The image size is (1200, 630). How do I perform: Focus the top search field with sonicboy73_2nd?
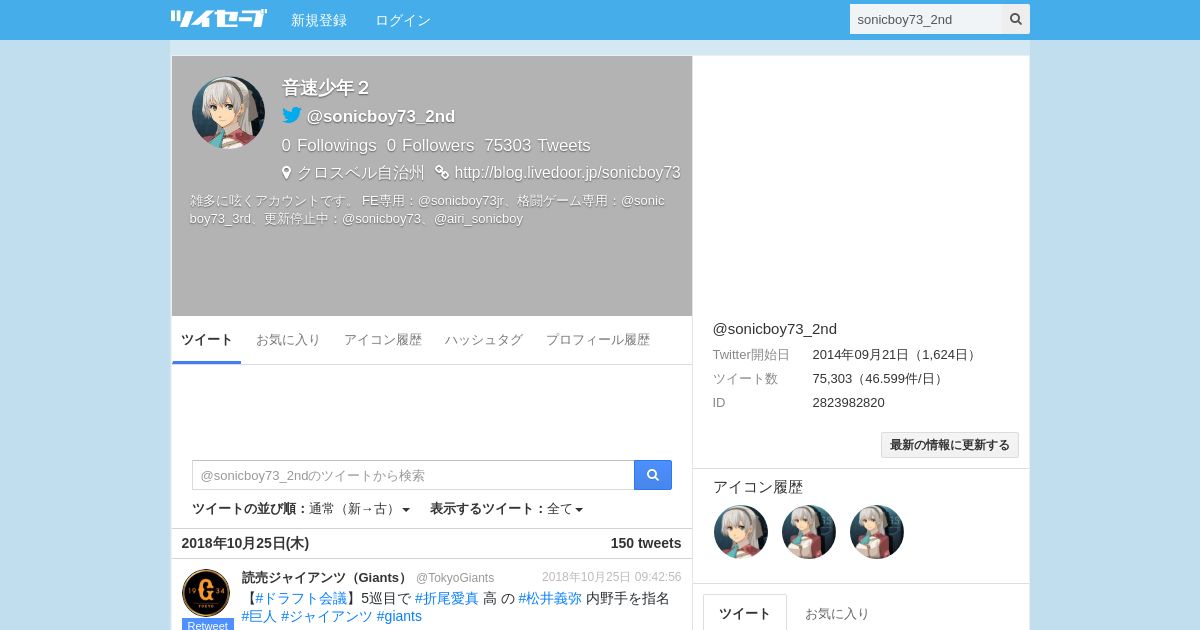tap(926, 19)
